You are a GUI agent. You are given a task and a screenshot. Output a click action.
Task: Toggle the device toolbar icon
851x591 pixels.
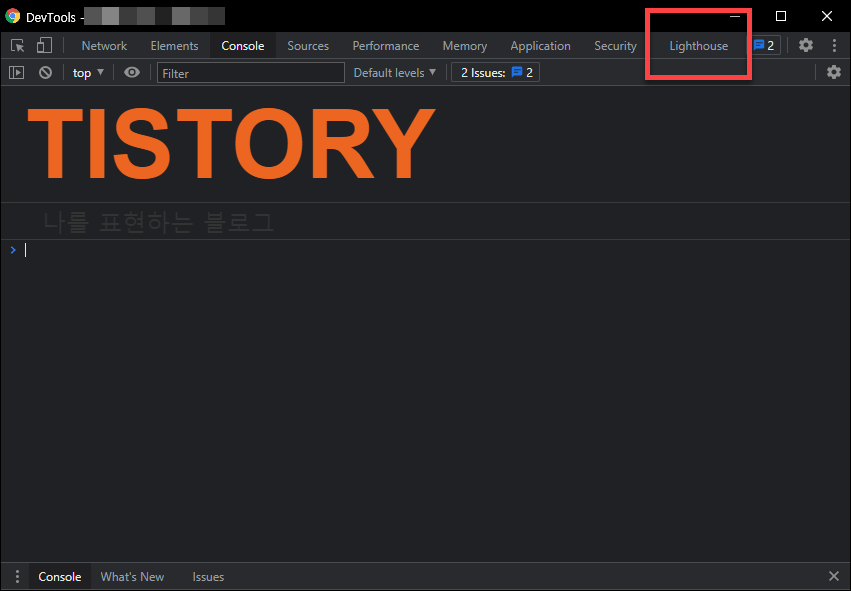tap(44, 46)
